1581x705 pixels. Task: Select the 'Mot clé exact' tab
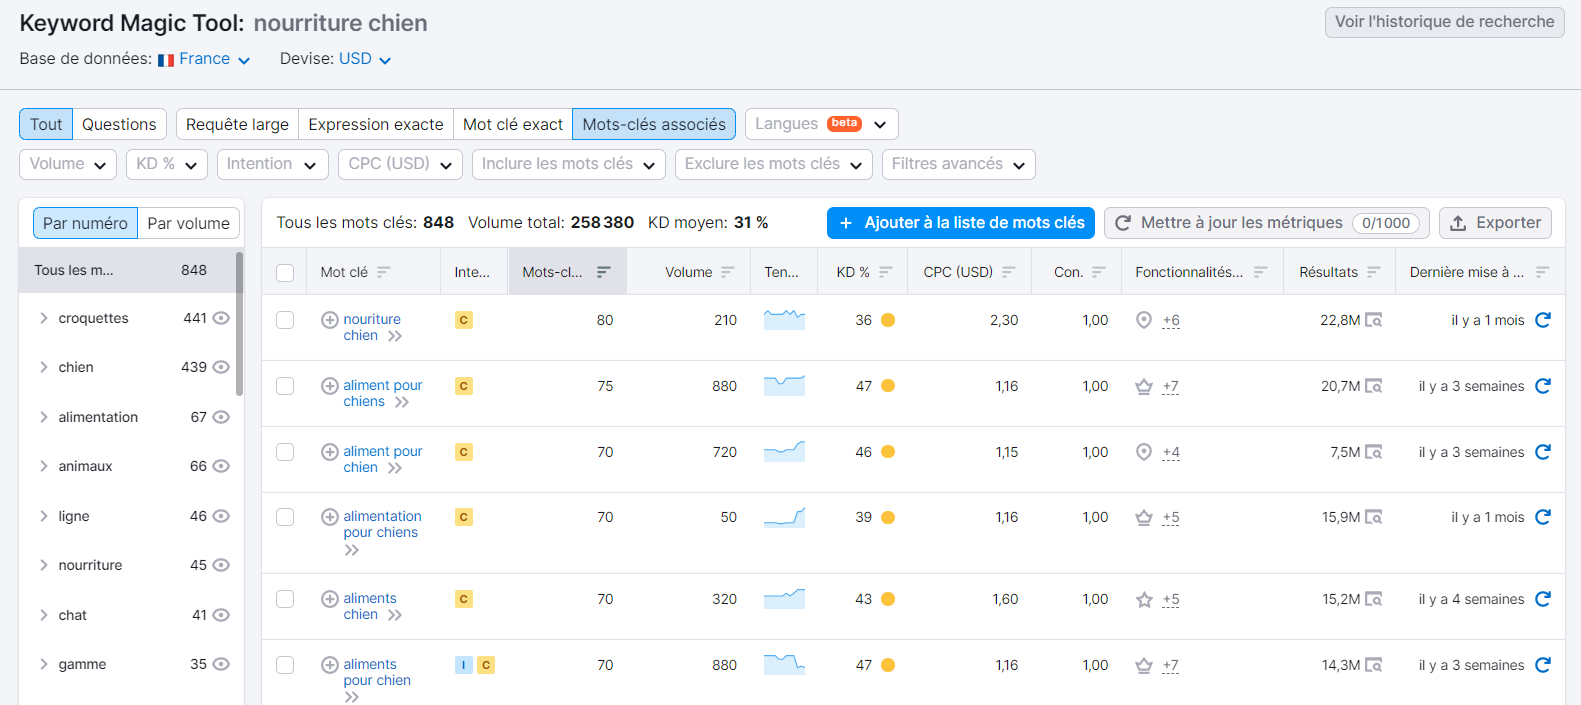(x=513, y=124)
